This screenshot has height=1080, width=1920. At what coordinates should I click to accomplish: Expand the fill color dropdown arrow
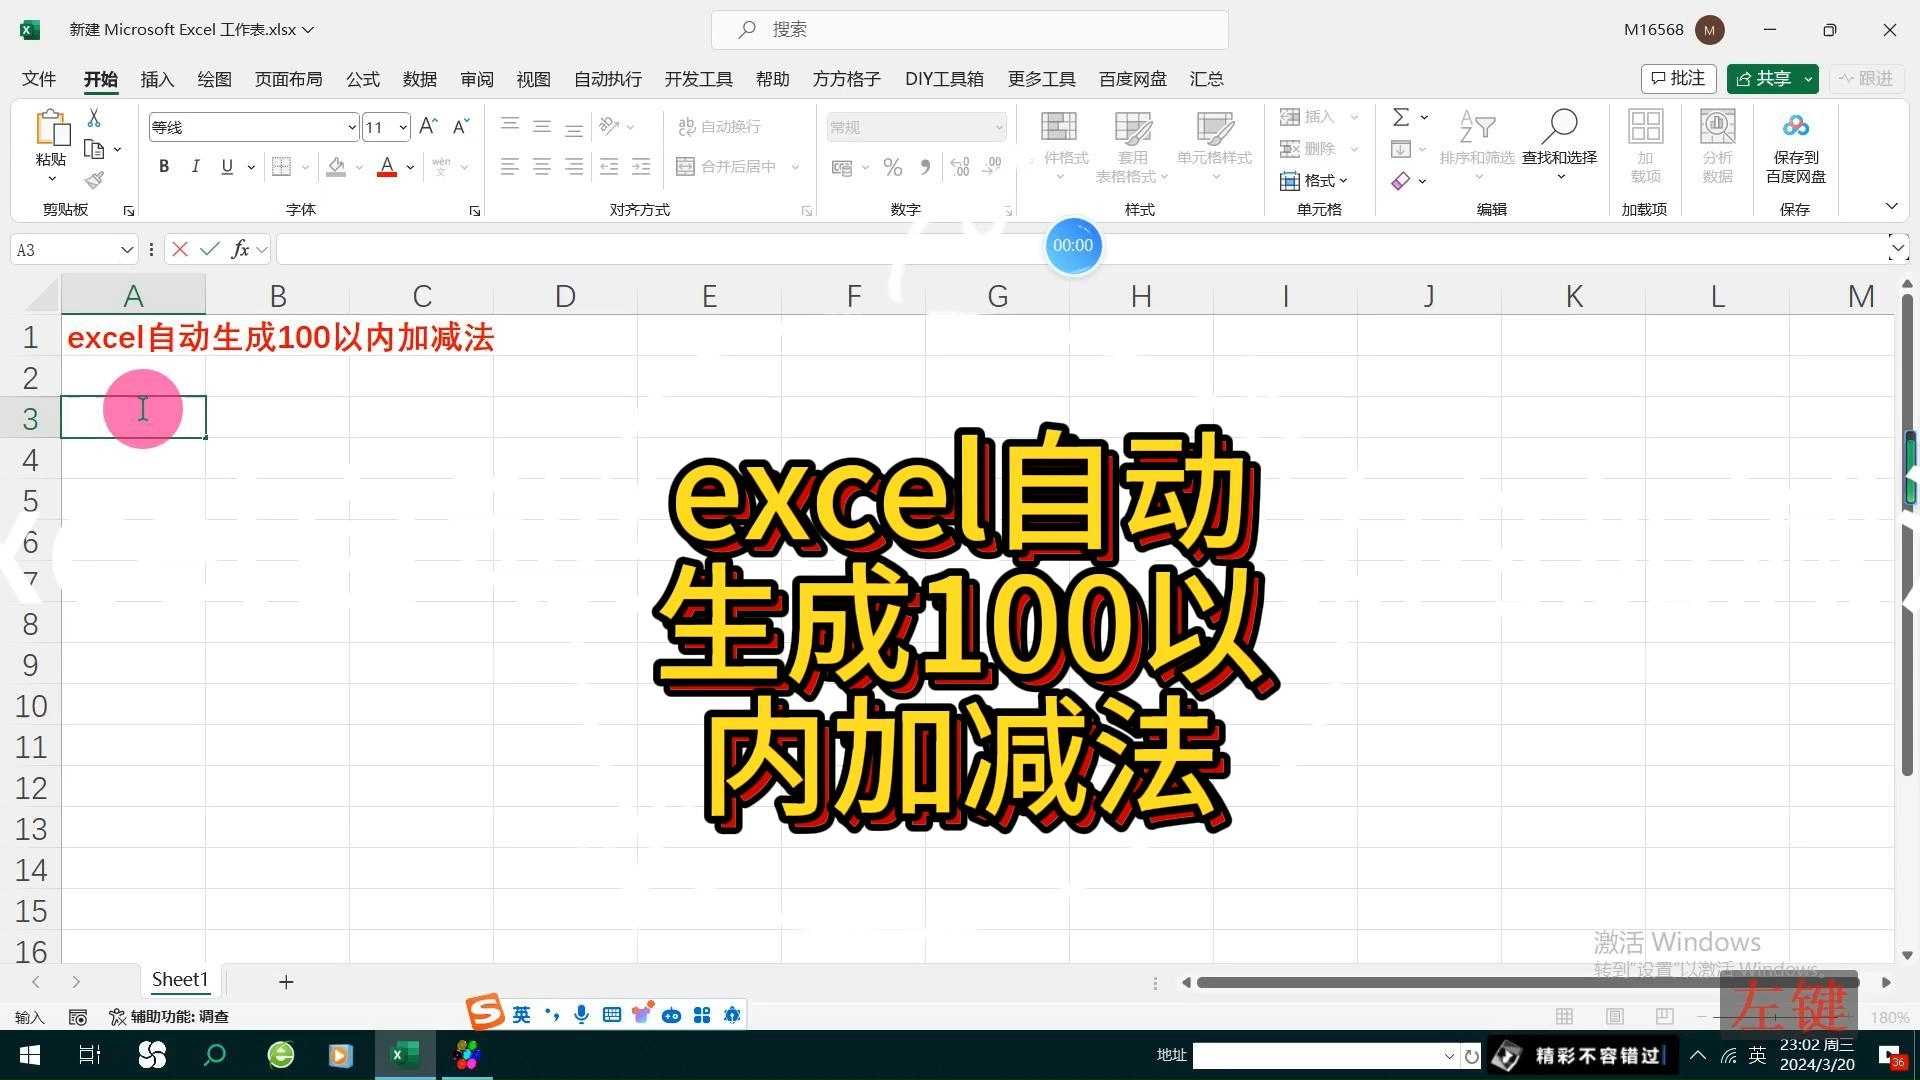tap(359, 167)
